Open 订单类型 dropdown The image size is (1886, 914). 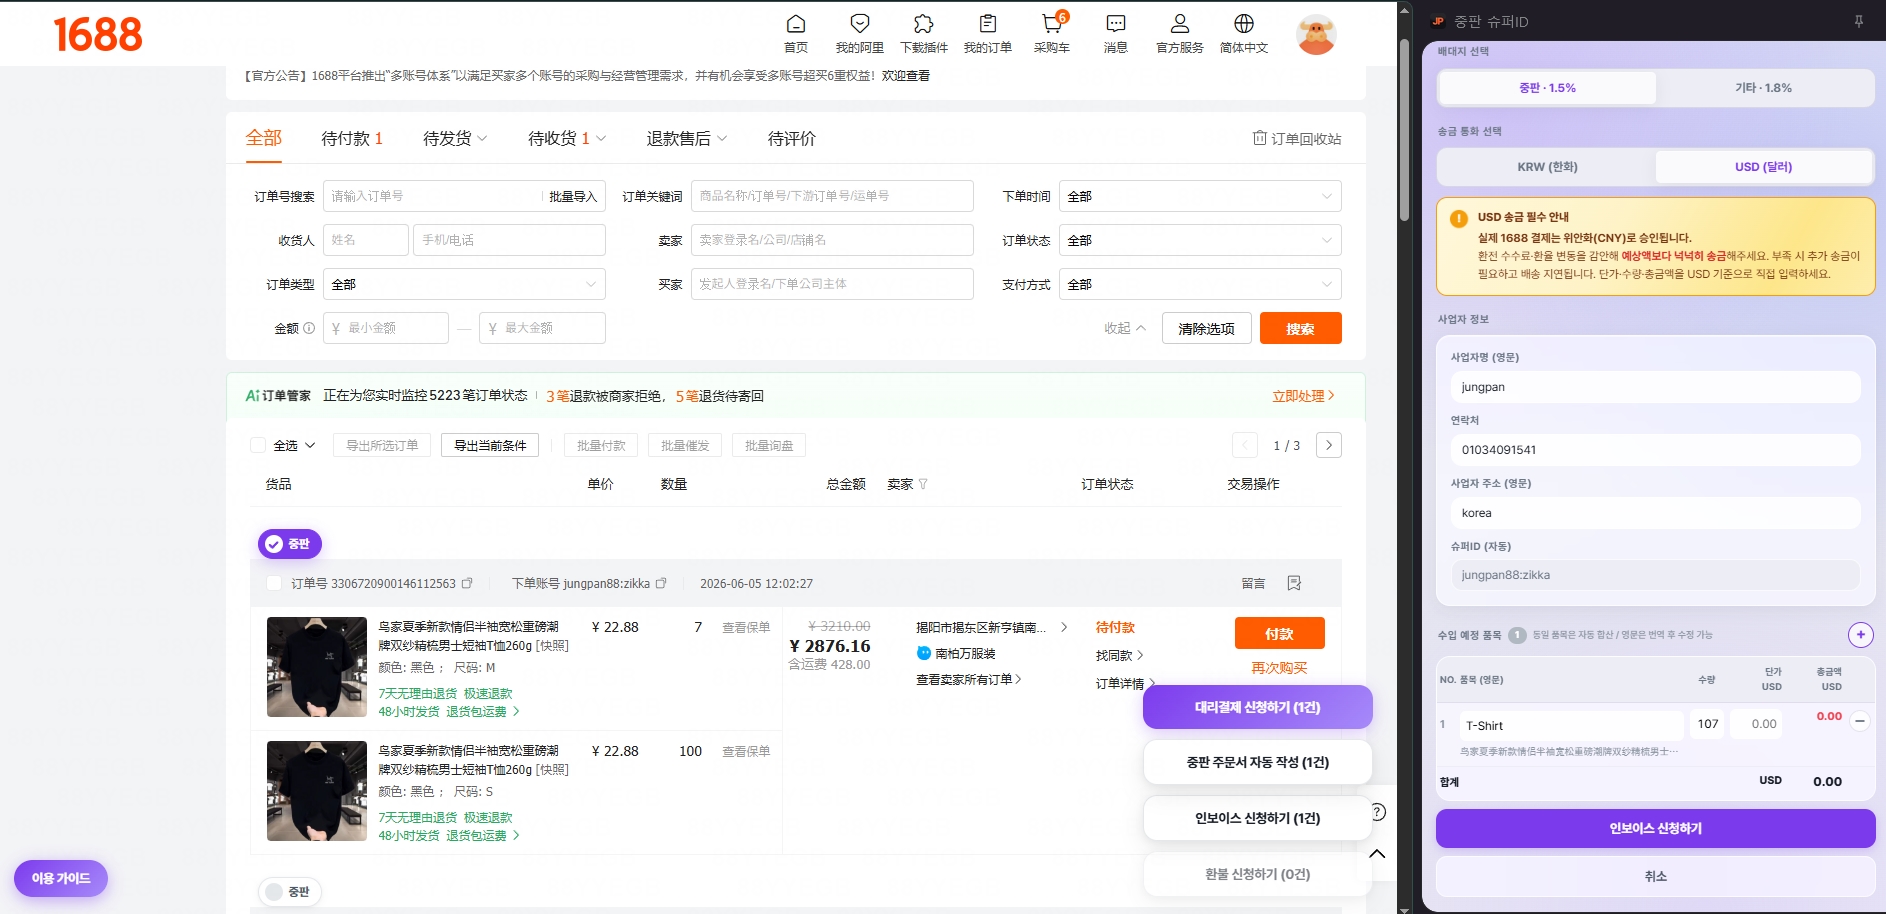[464, 284]
